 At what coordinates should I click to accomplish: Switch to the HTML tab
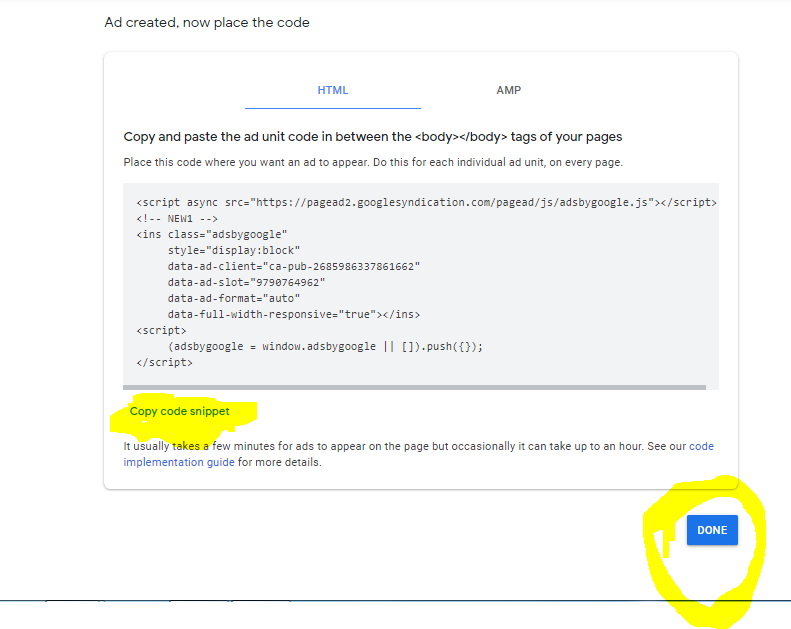(x=332, y=90)
